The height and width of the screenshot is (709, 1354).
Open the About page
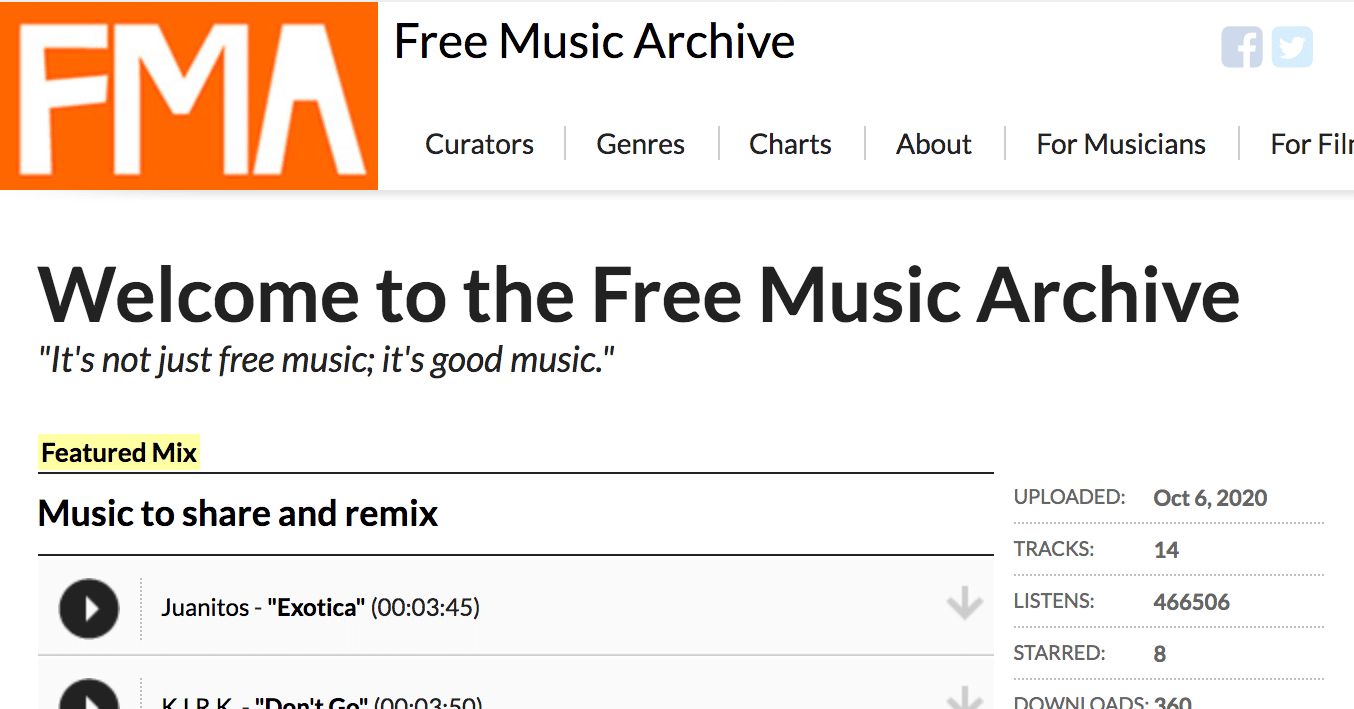click(932, 144)
